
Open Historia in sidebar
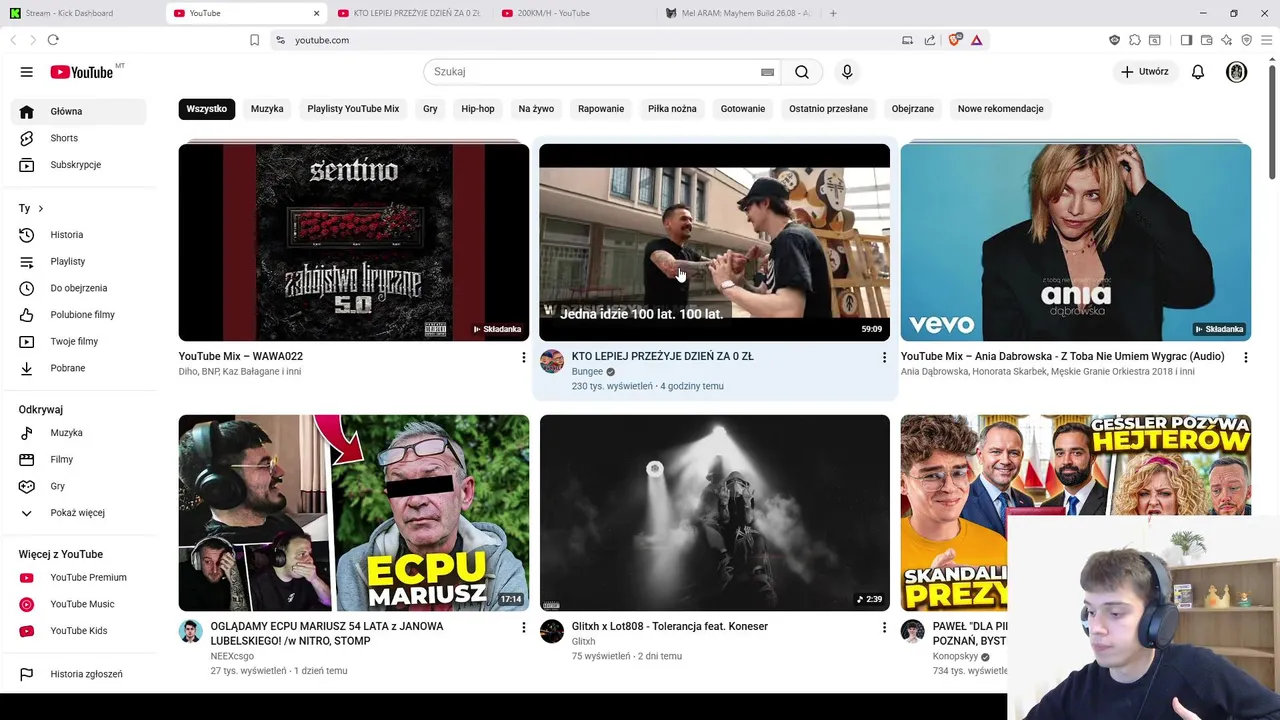[78, 235]
